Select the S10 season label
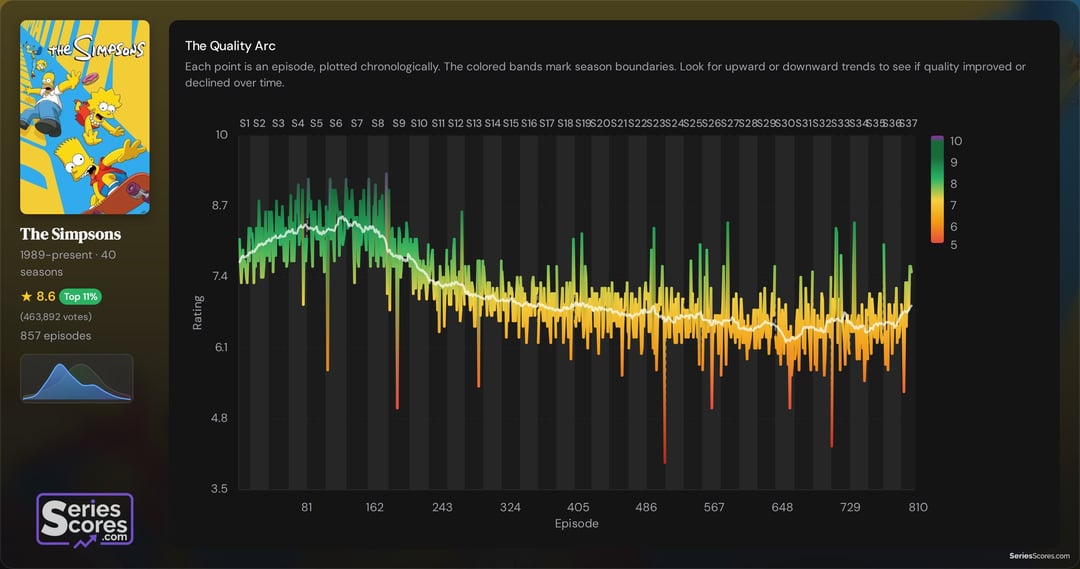Viewport: 1080px width, 569px height. click(419, 123)
